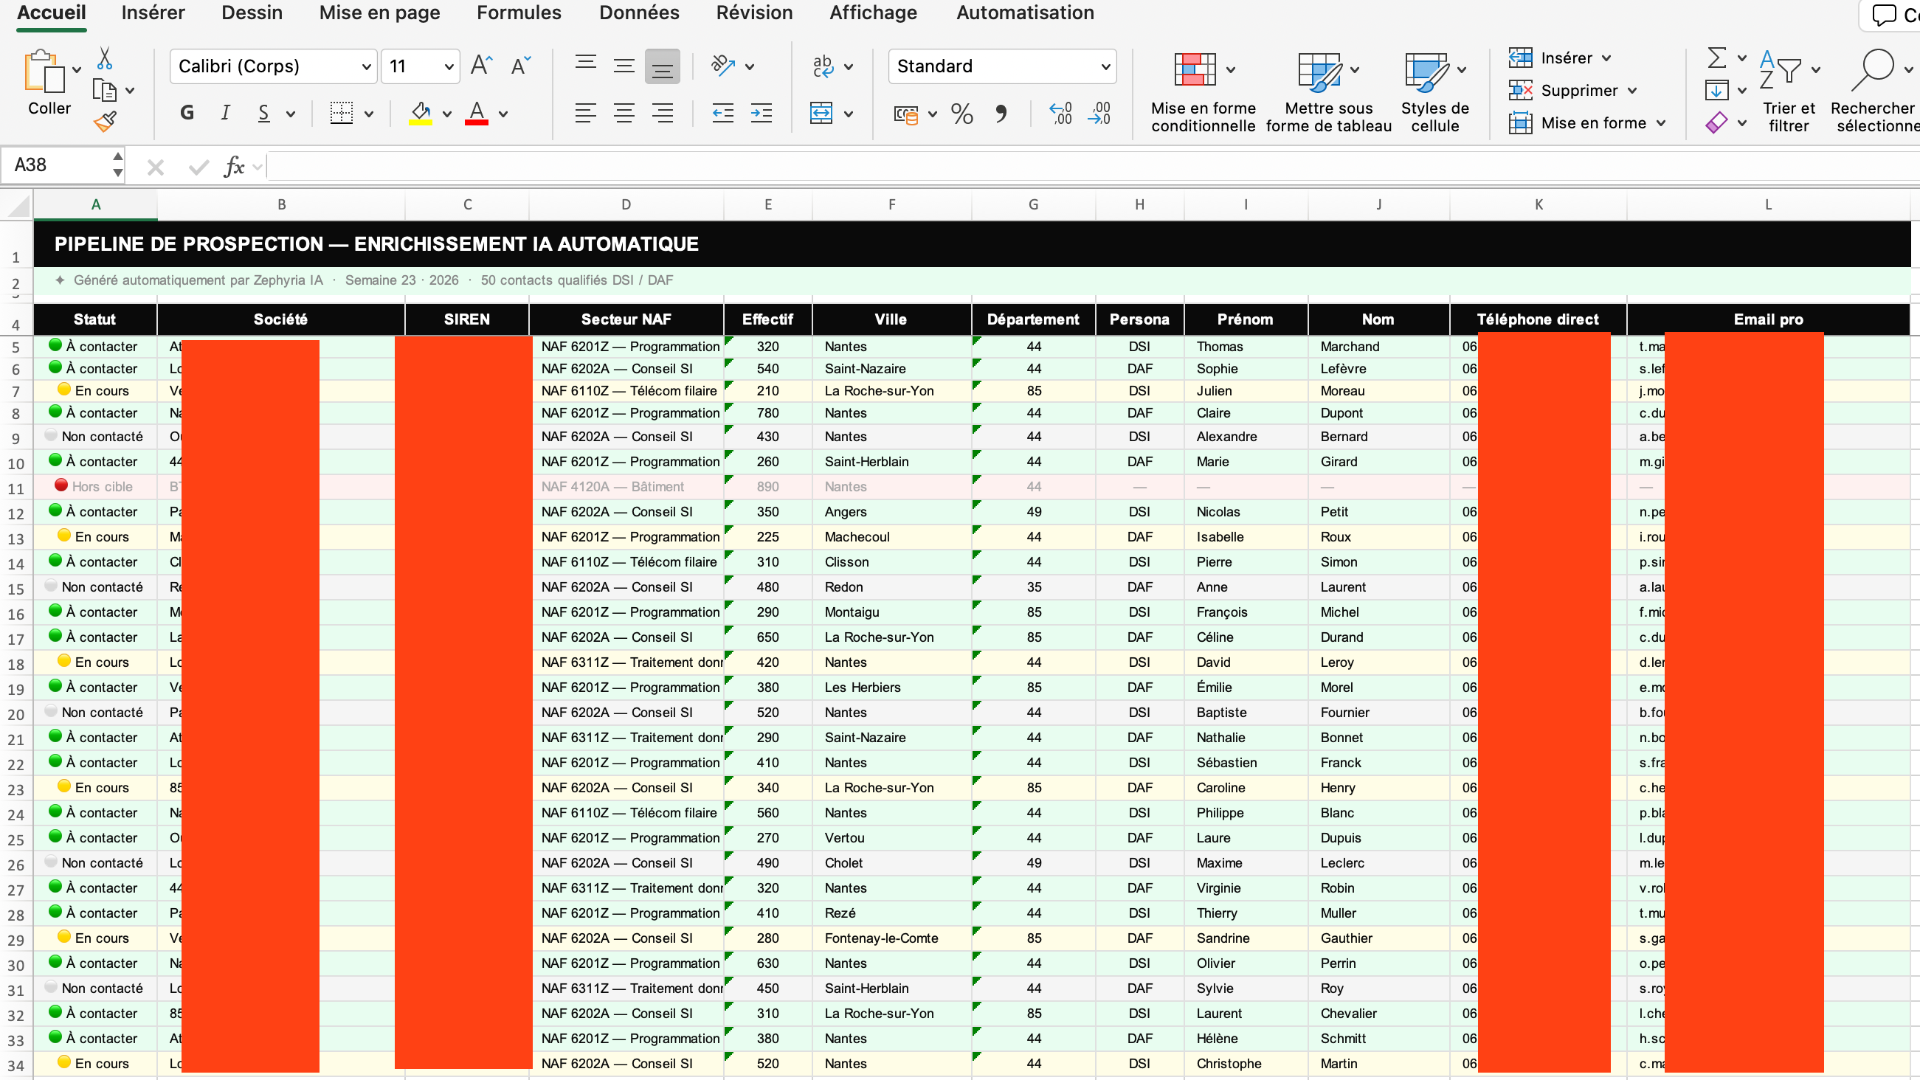Expand font color options arrow

pos(503,114)
